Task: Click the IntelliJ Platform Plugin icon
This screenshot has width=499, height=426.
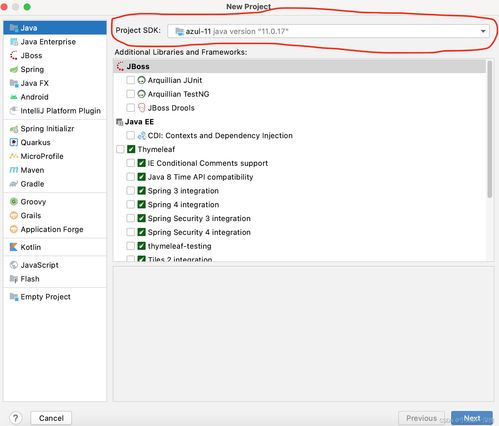Action: click(x=14, y=111)
